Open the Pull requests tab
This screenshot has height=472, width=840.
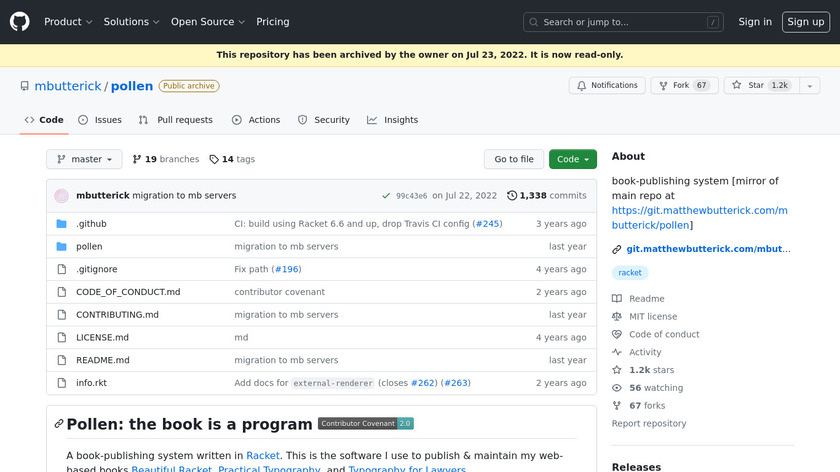[x=175, y=120]
